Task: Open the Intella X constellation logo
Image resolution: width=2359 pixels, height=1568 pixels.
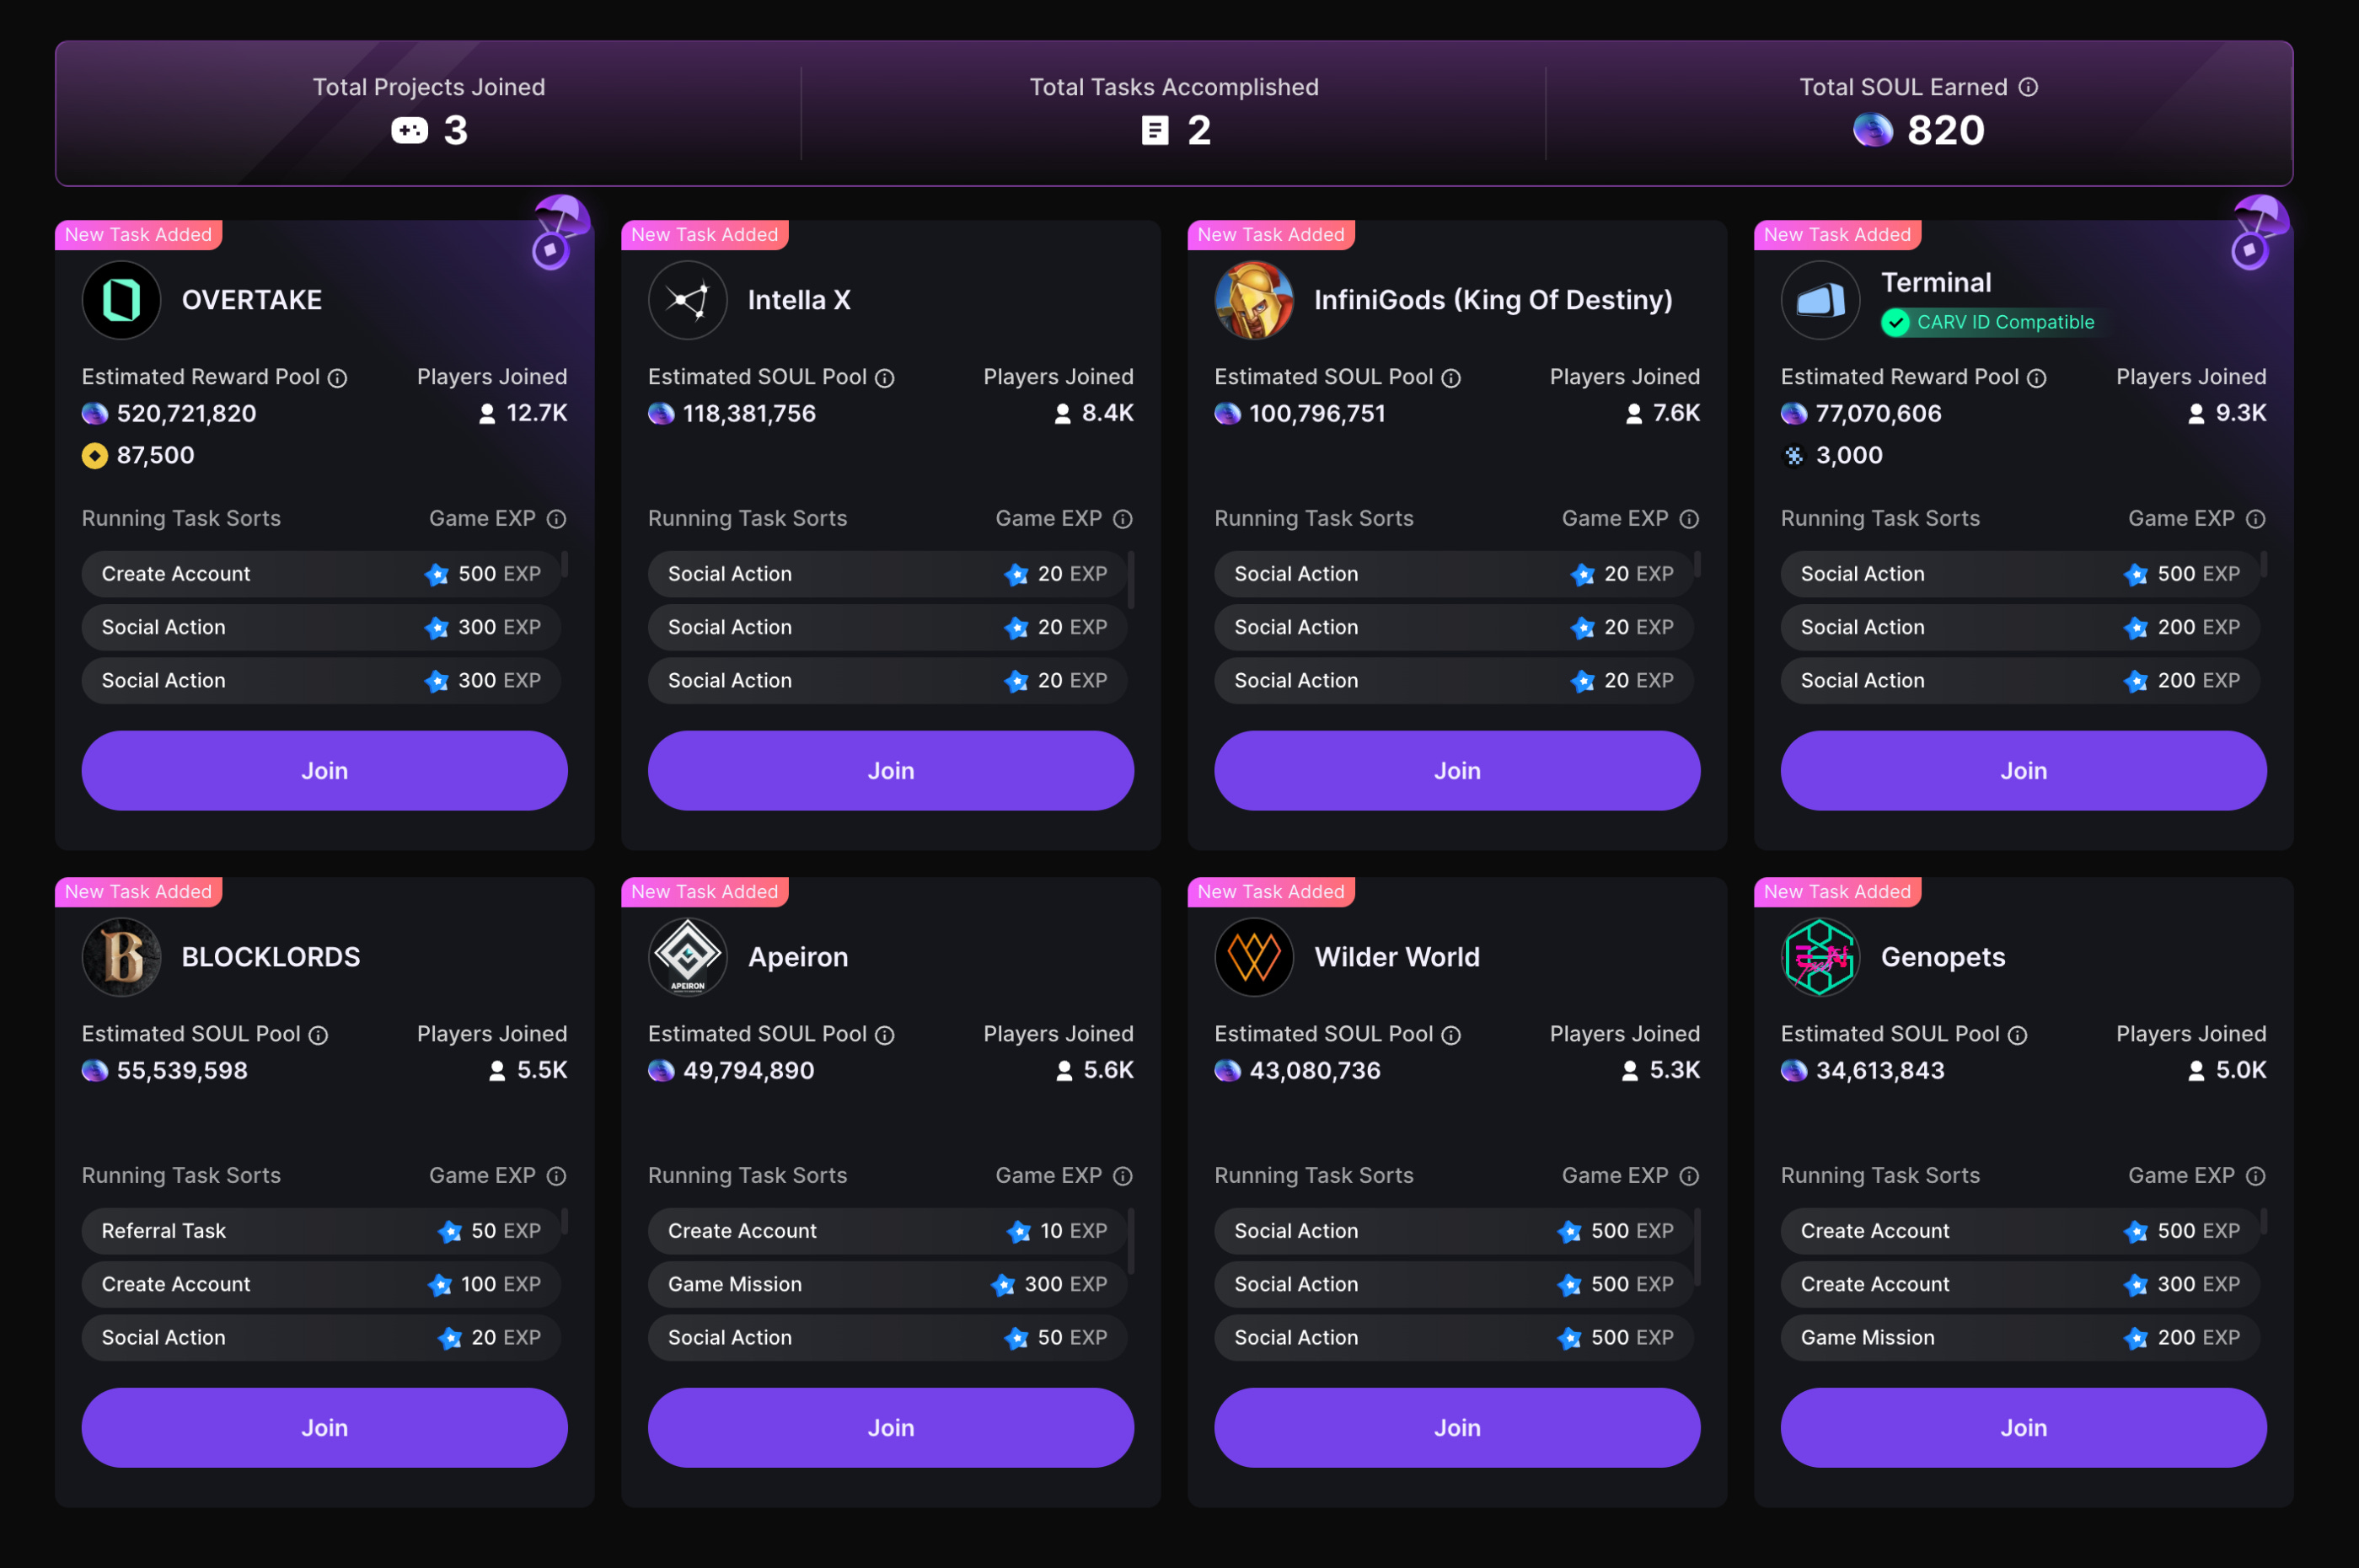Action: click(687, 300)
